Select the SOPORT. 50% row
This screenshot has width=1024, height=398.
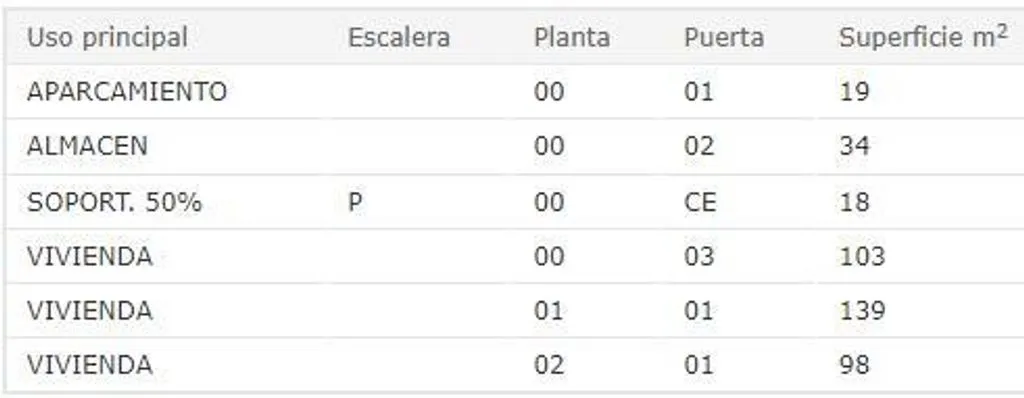click(x=515, y=202)
